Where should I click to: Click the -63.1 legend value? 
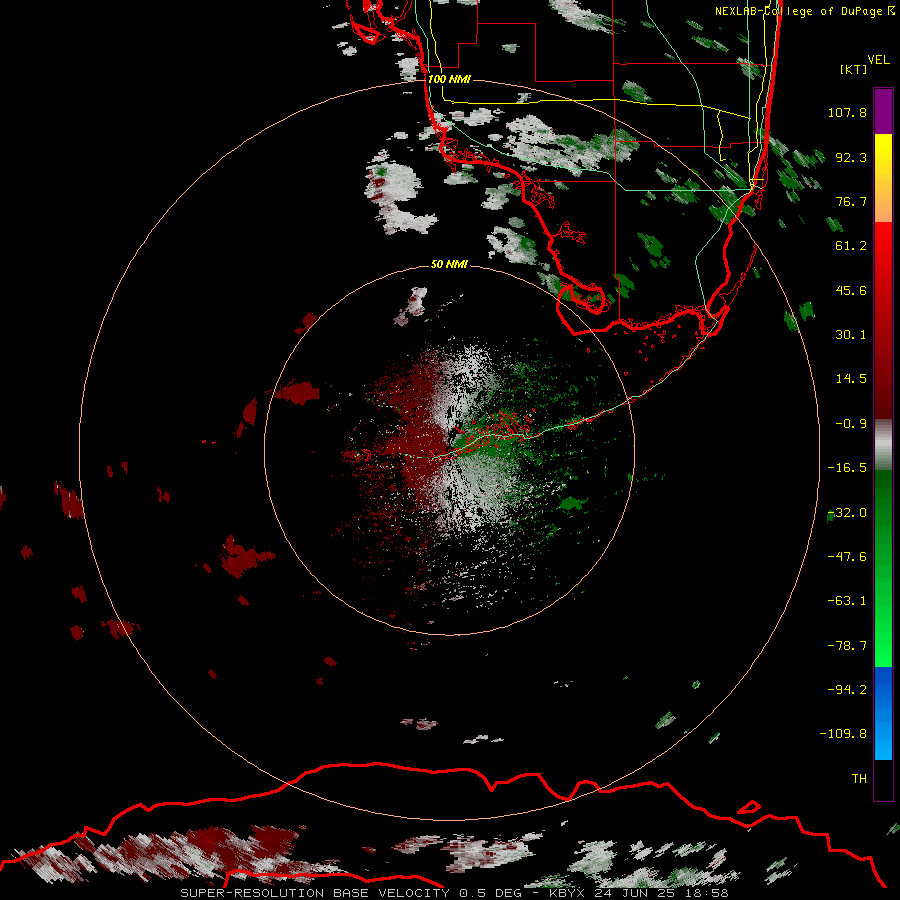(847, 601)
